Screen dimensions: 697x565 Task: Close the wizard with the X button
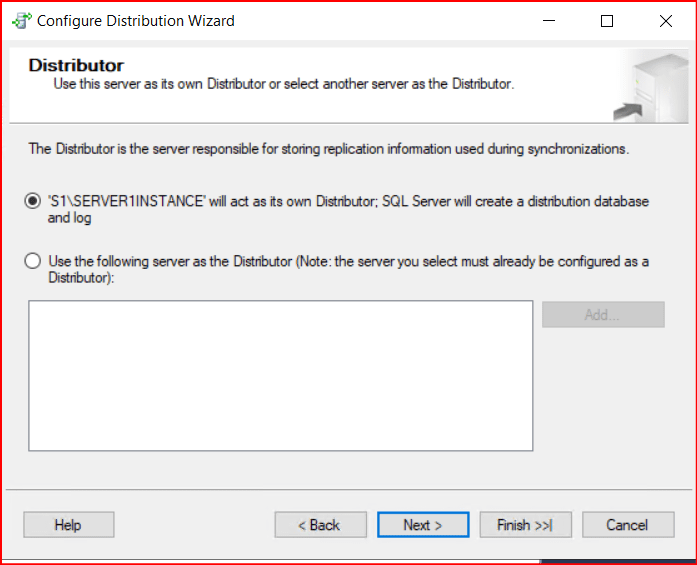click(666, 20)
